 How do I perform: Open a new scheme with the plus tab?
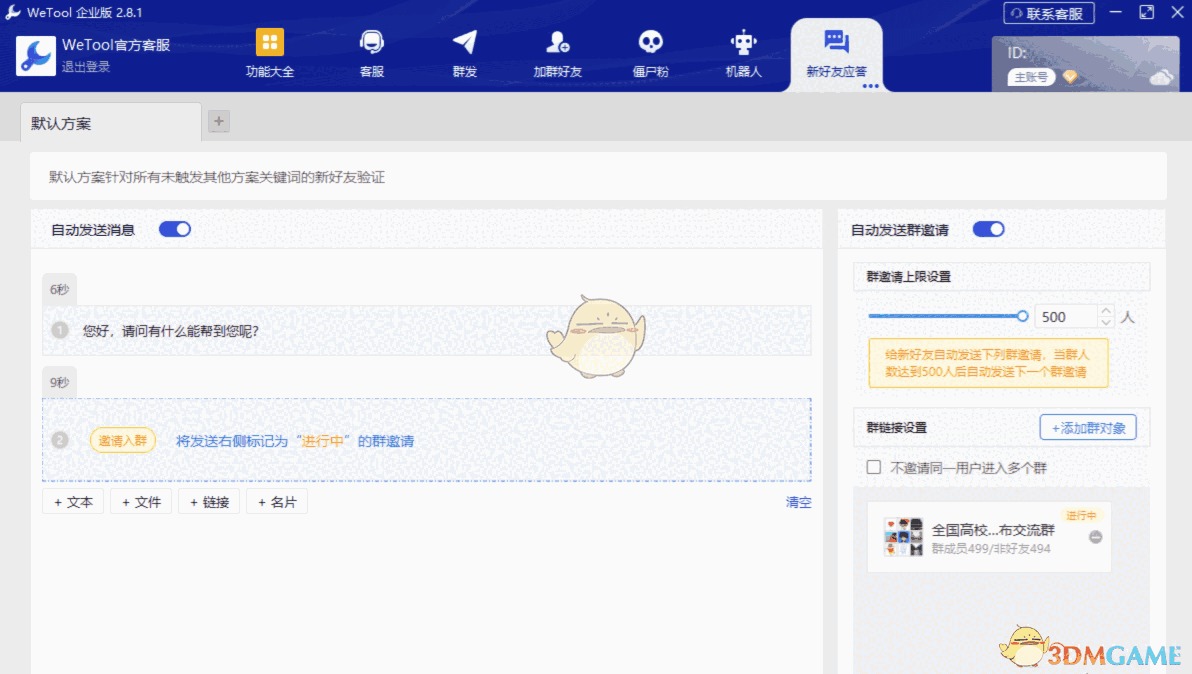click(218, 121)
